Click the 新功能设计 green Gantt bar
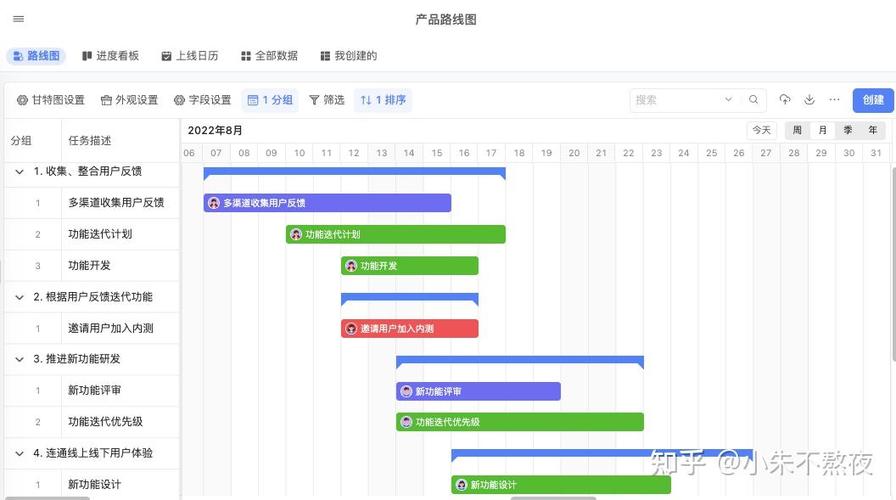 click(x=561, y=485)
